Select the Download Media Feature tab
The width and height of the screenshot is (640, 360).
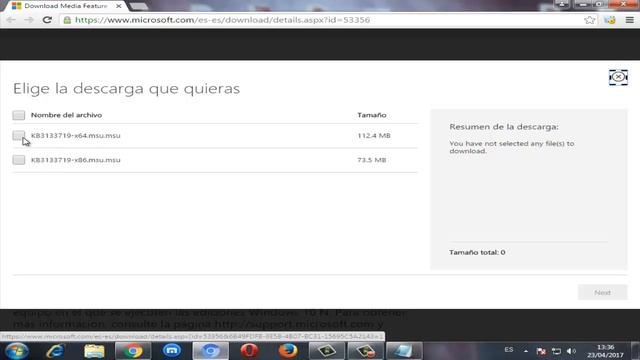tap(65, 6)
